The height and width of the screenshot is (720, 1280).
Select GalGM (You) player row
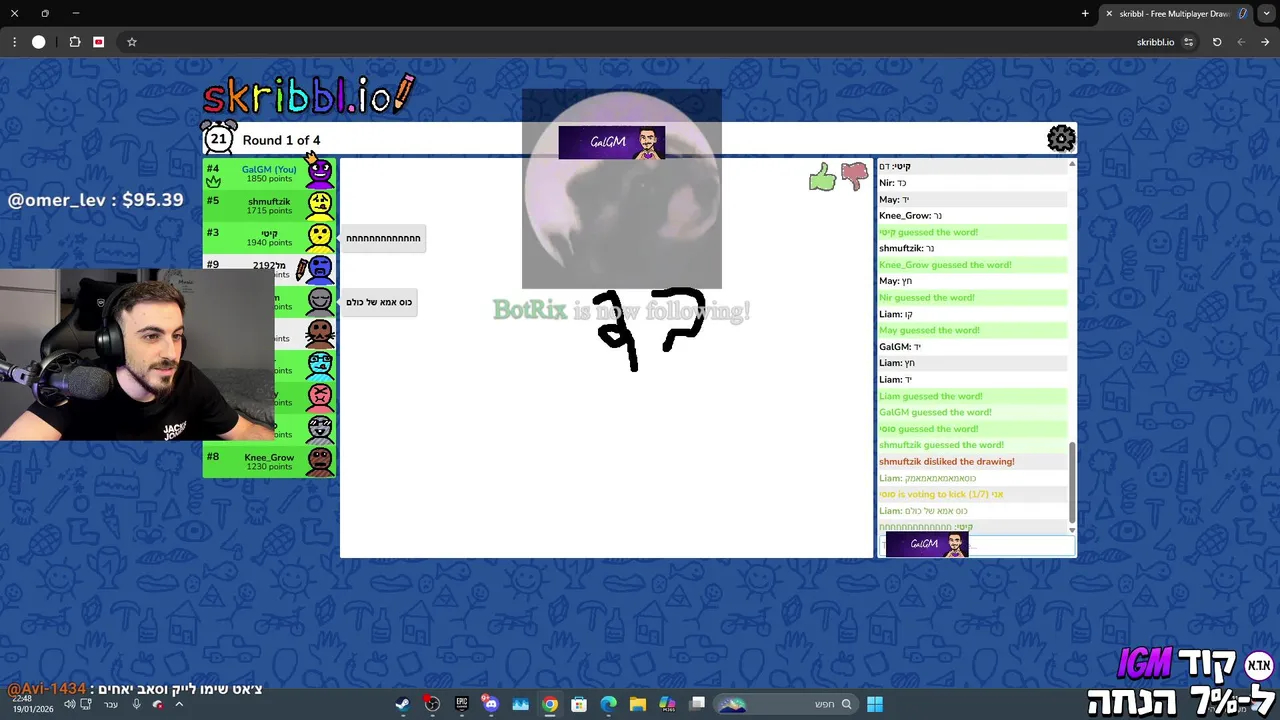(269, 173)
